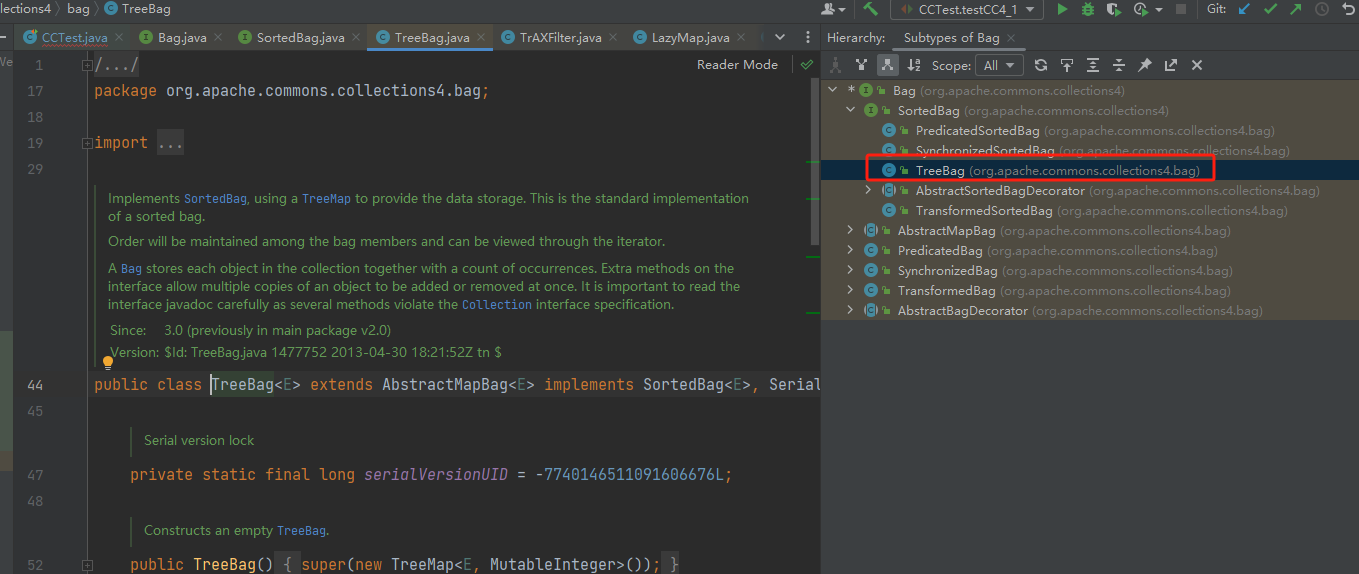Screen dimensions: 1359x574
Task: Open the CCTest.testCC4_1 run configuration dropdown
Action: tap(967, 9)
